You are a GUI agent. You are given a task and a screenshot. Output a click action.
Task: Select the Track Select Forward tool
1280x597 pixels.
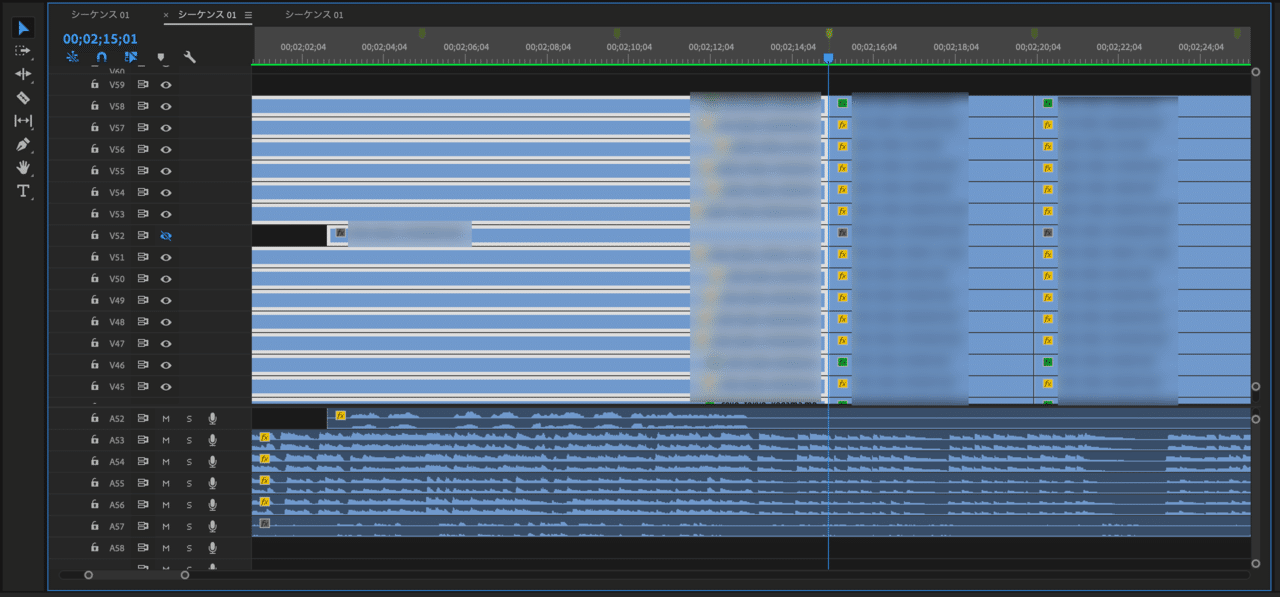pos(24,50)
